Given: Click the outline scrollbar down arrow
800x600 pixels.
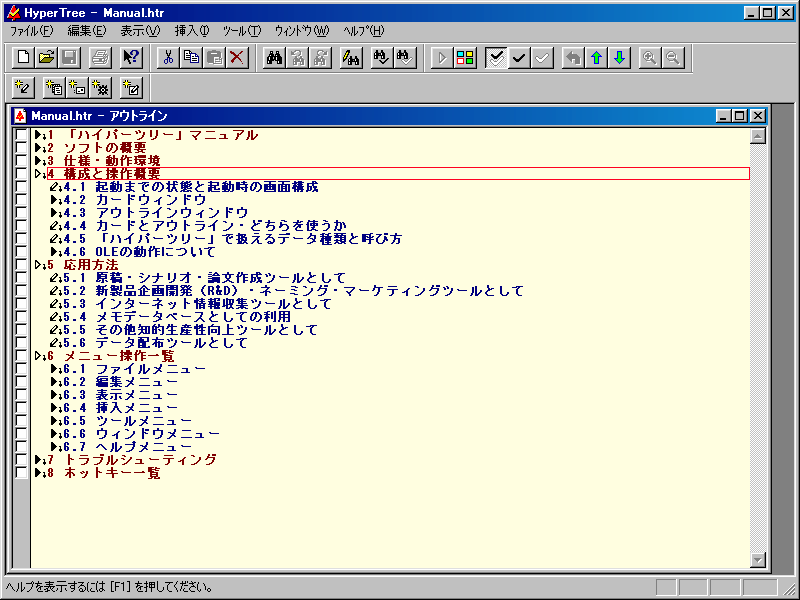Looking at the screenshot, I should pos(758,560).
